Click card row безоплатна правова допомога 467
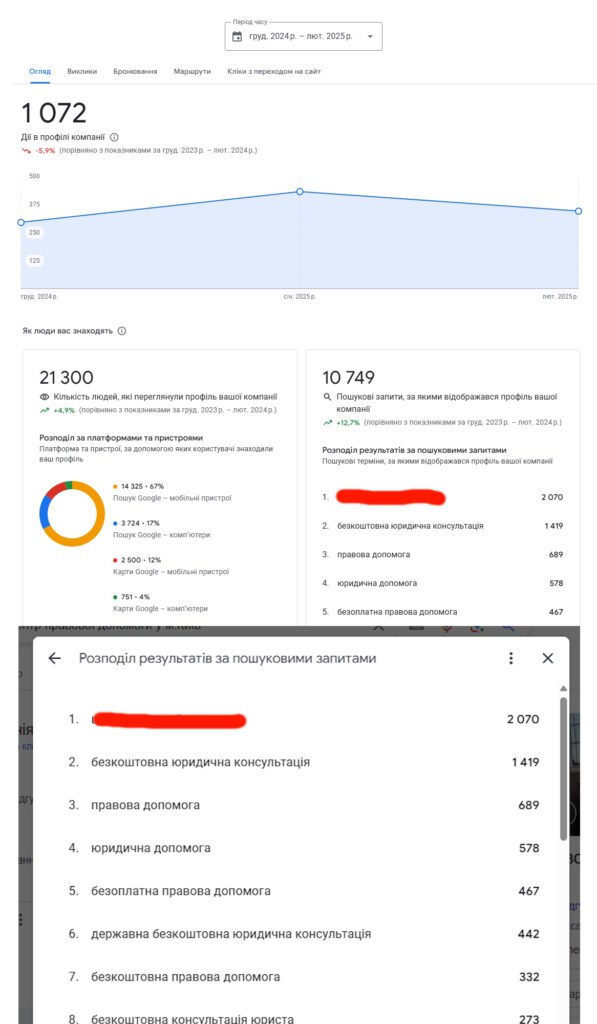Image resolution: width=597 pixels, height=1024 pixels. (442, 612)
